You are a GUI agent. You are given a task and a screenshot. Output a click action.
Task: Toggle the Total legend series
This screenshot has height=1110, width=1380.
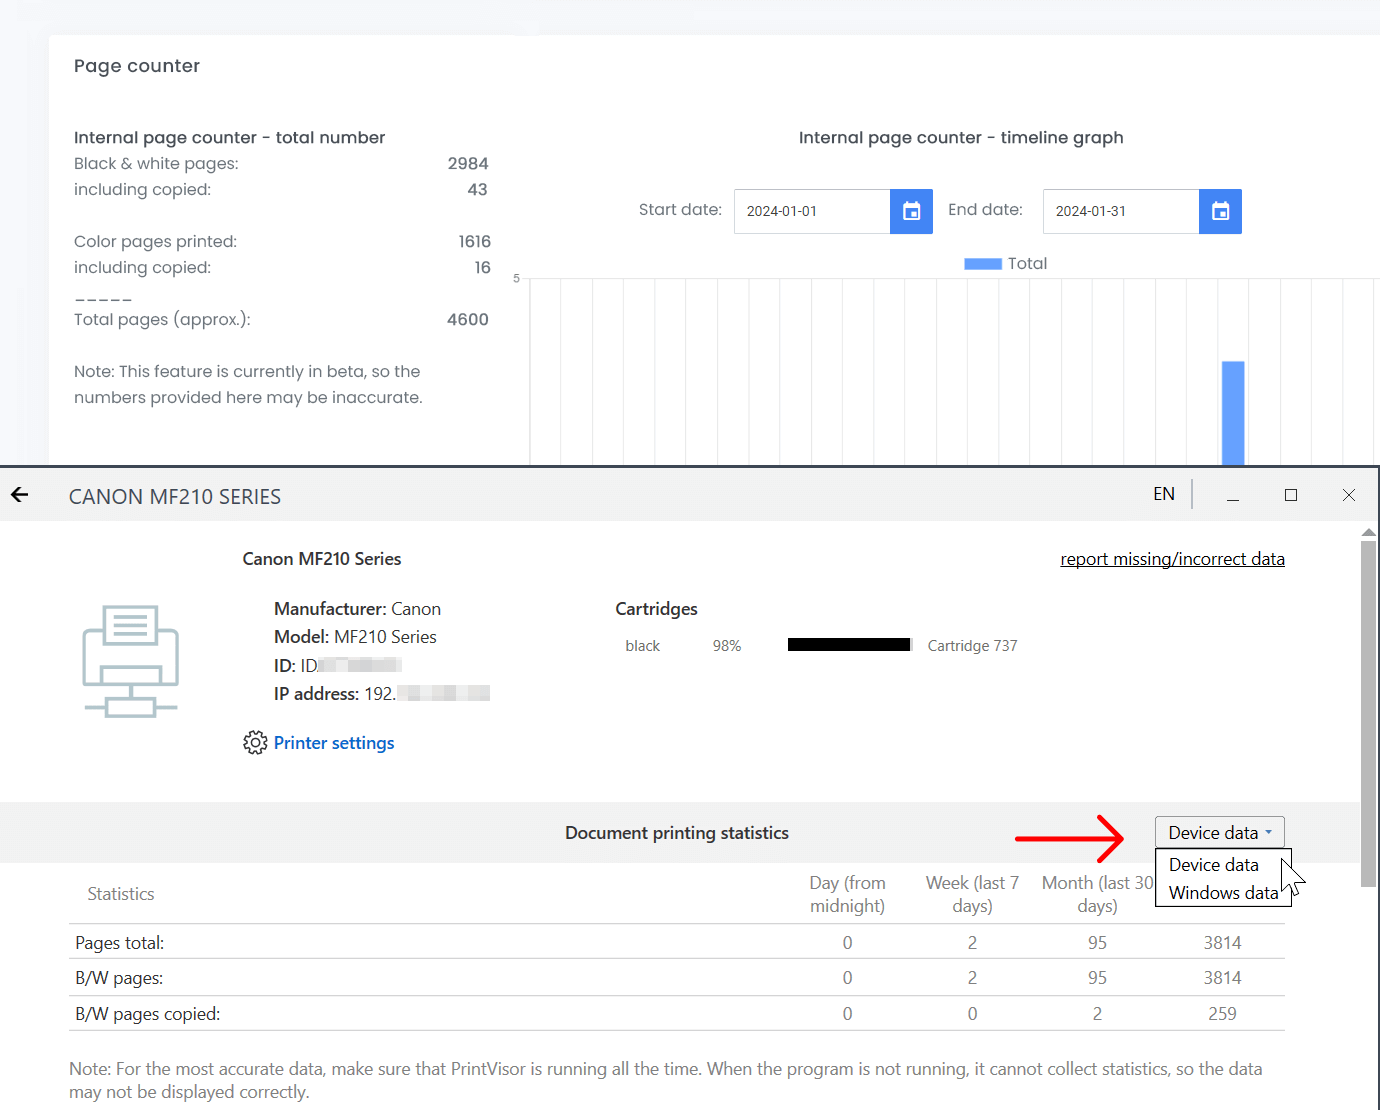1005,264
